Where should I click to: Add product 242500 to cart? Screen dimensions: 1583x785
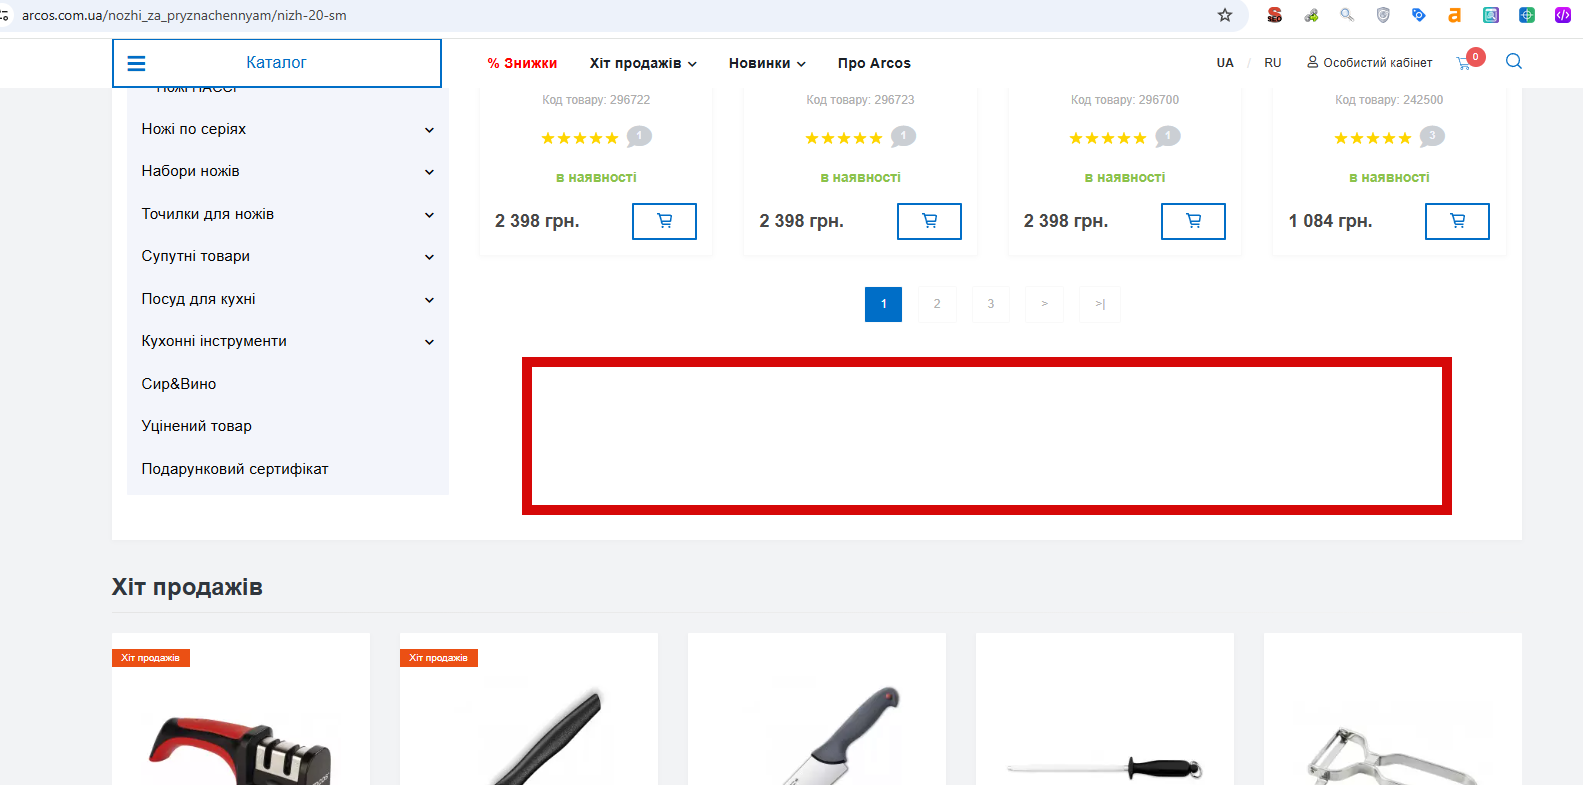tap(1457, 221)
